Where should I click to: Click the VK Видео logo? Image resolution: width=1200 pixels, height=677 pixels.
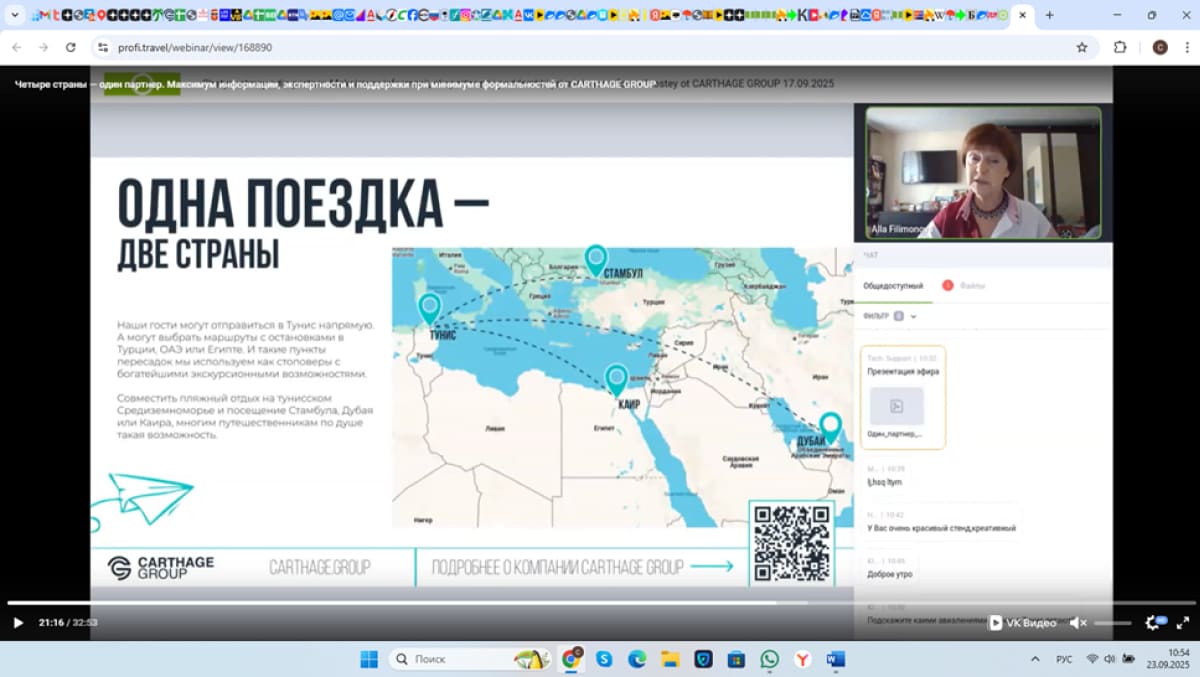(x=1023, y=623)
